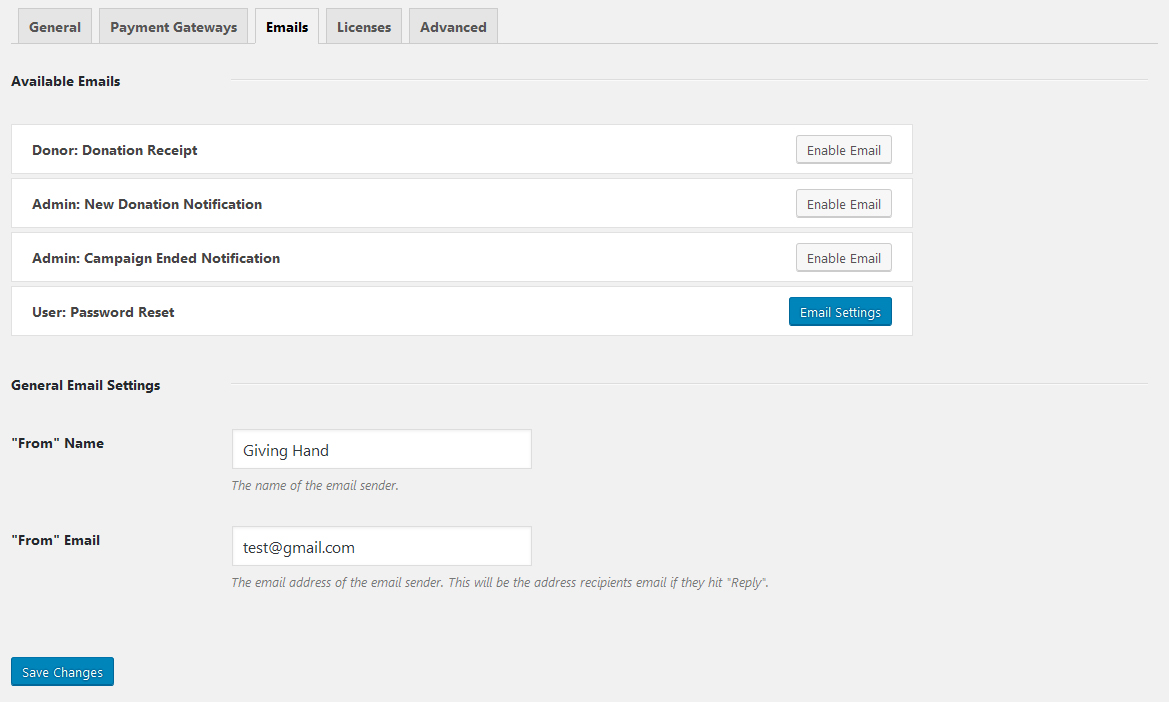The height and width of the screenshot is (702, 1169).
Task: Click the Admin: Campaign Ended Notification title
Action: point(156,258)
